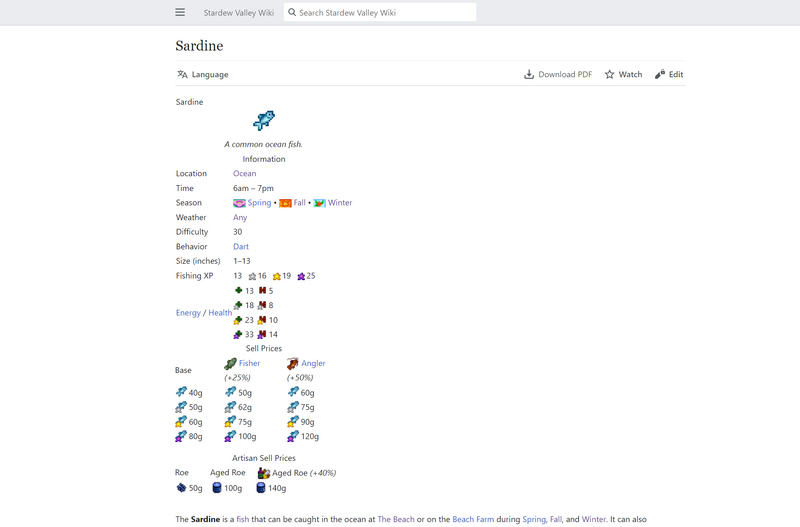The image size is (800, 527).
Task: Go to Stardew Valley Wiki home link
Action: point(238,13)
